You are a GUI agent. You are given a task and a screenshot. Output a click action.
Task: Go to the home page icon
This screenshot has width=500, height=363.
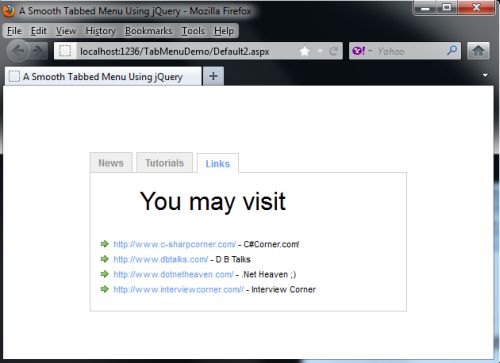coord(478,51)
